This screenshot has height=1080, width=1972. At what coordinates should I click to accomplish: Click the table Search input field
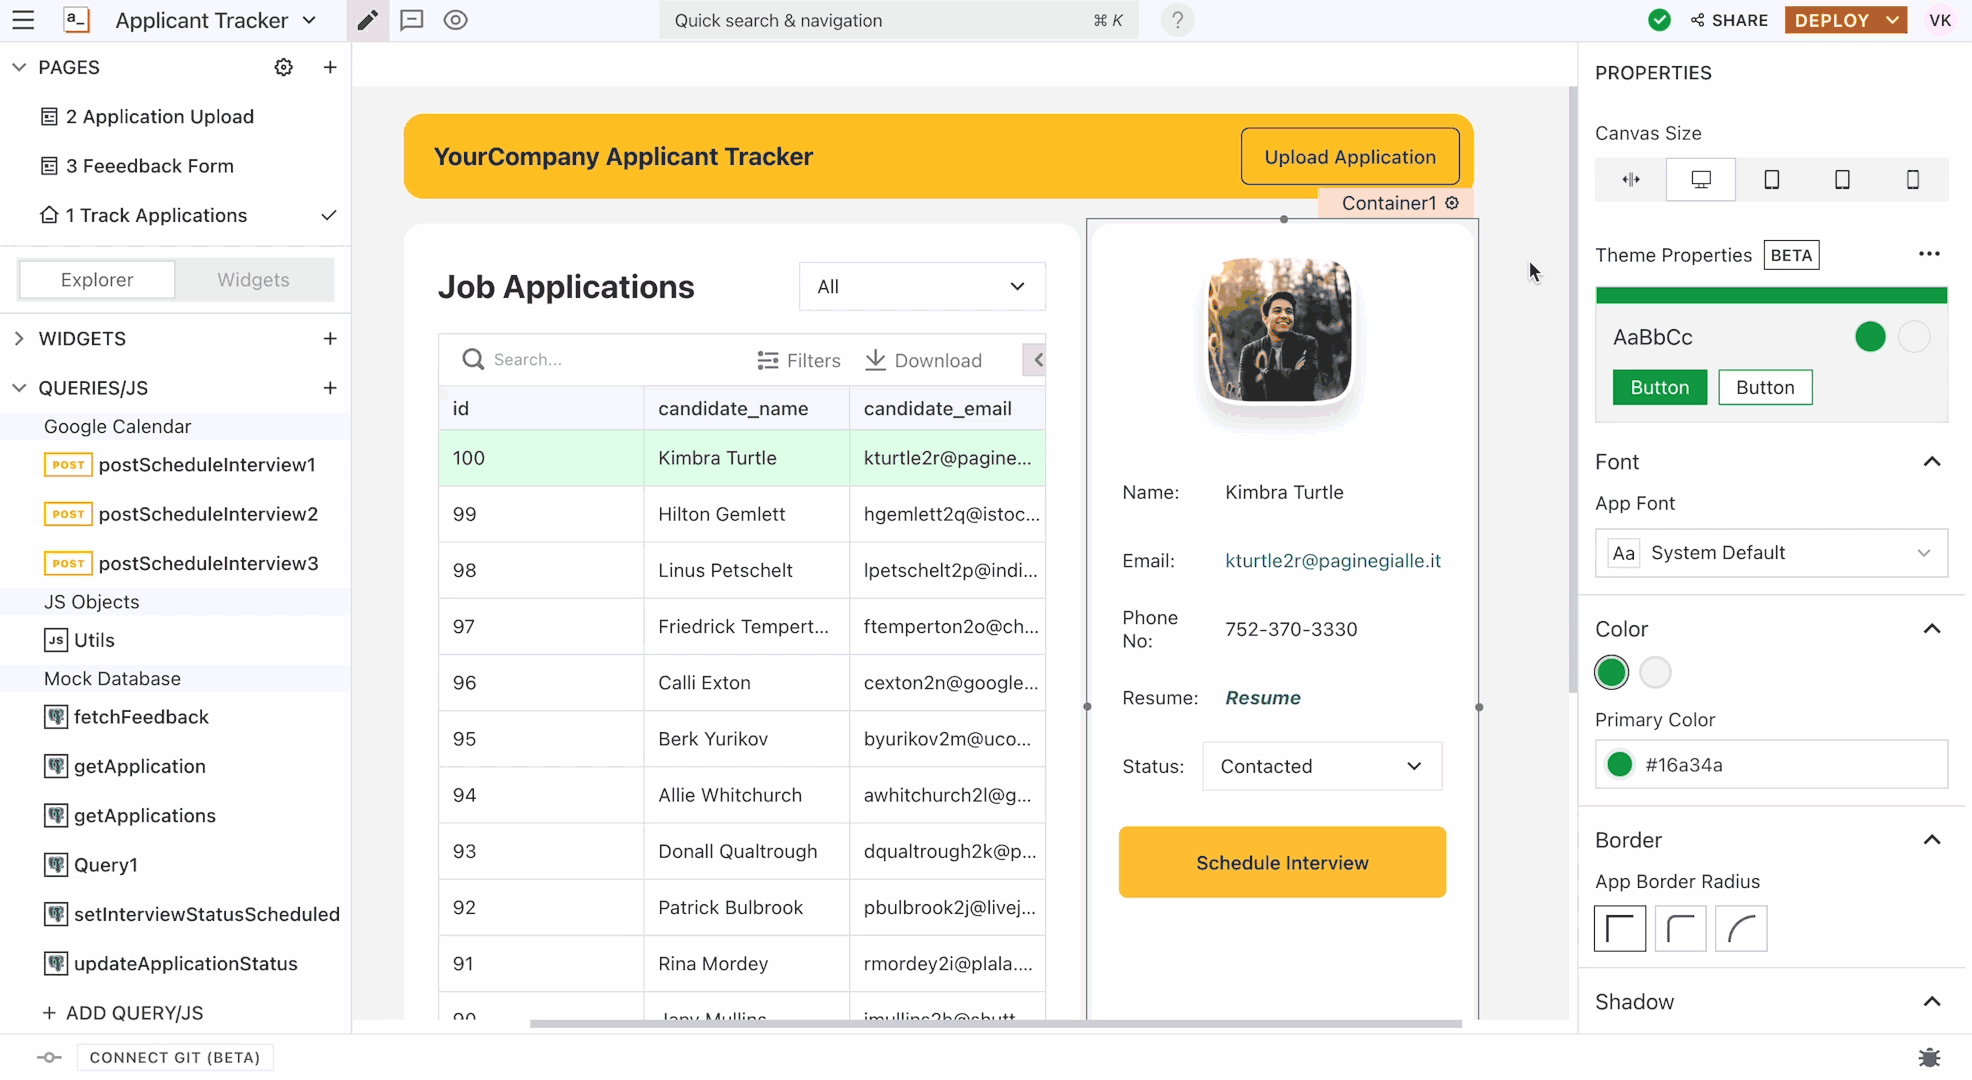click(600, 360)
